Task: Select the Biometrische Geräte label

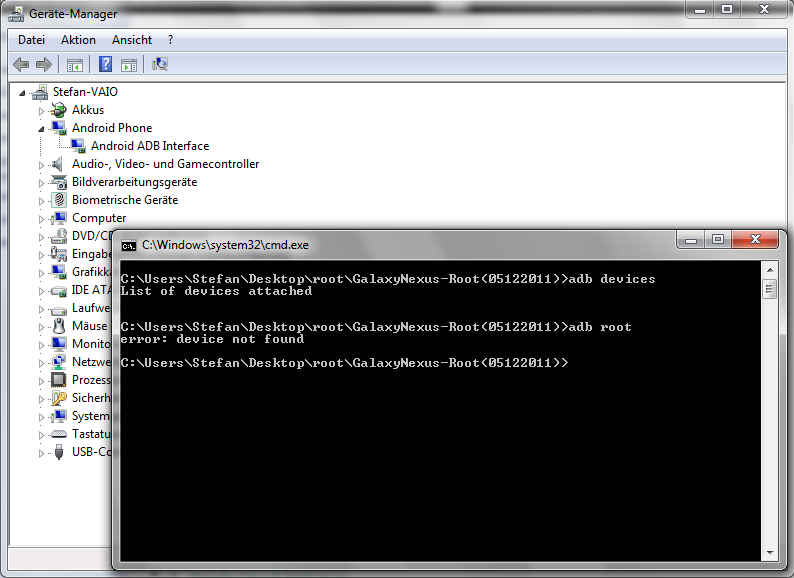Action: 125,200
